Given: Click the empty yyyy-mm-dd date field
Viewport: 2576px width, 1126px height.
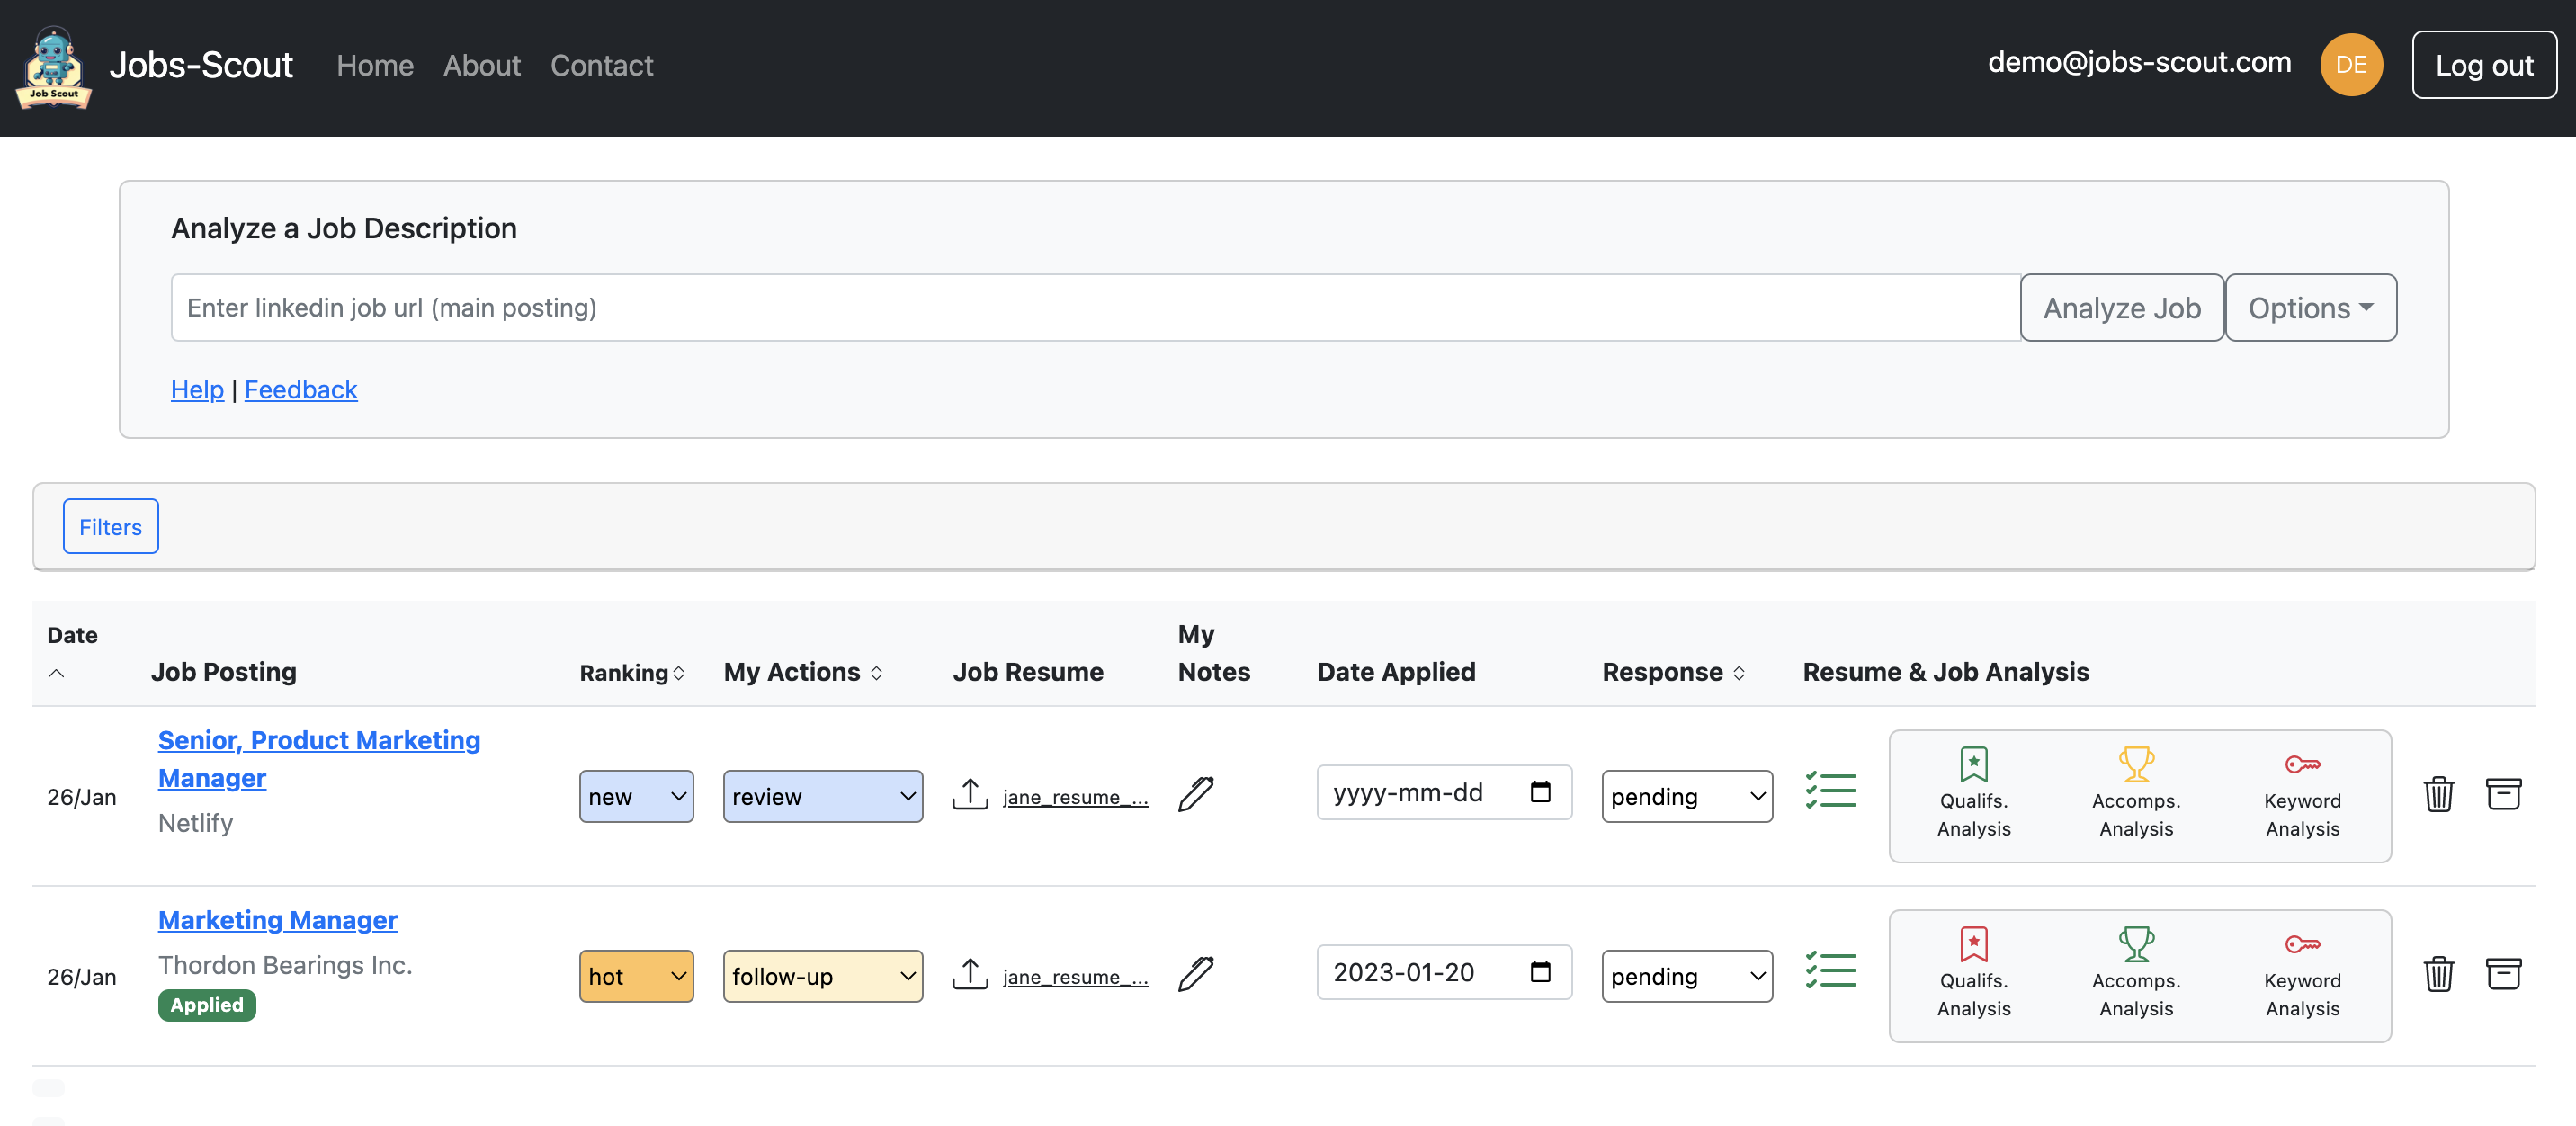Looking at the screenshot, I should click(x=1444, y=792).
